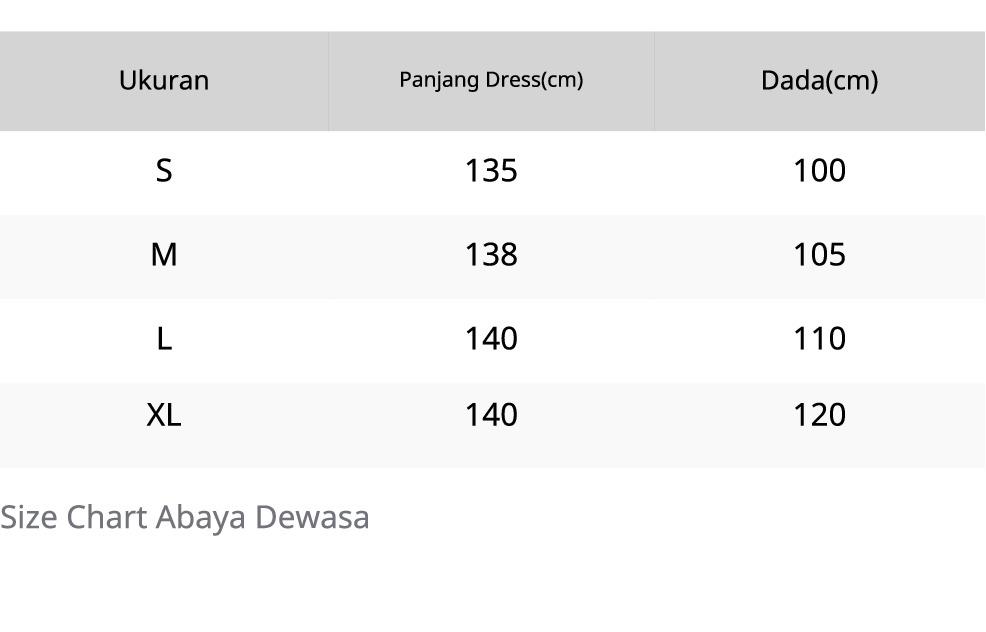
Task: Click the 105 chest measurement value
Action: point(819,255)
